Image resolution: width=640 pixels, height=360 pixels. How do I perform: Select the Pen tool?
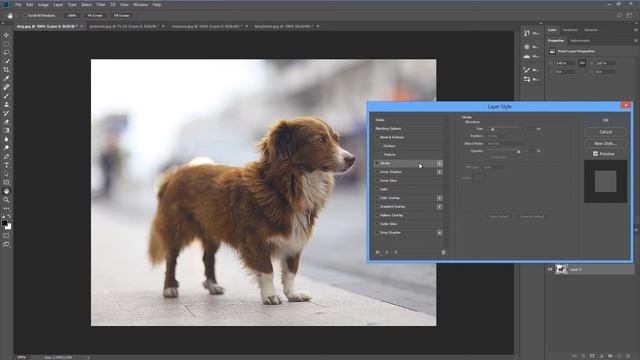coord(6,156)
